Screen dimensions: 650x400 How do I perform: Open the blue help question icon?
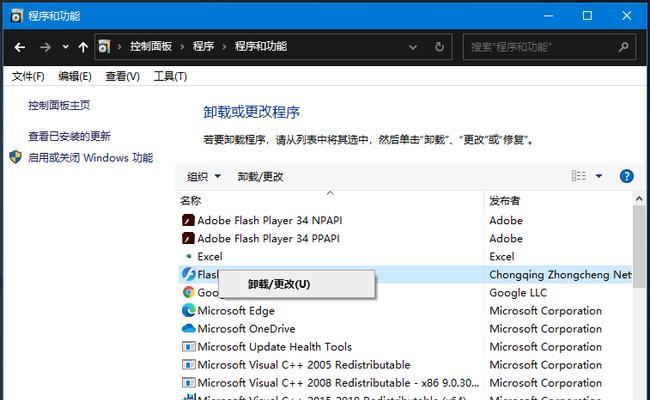point(626,176)
